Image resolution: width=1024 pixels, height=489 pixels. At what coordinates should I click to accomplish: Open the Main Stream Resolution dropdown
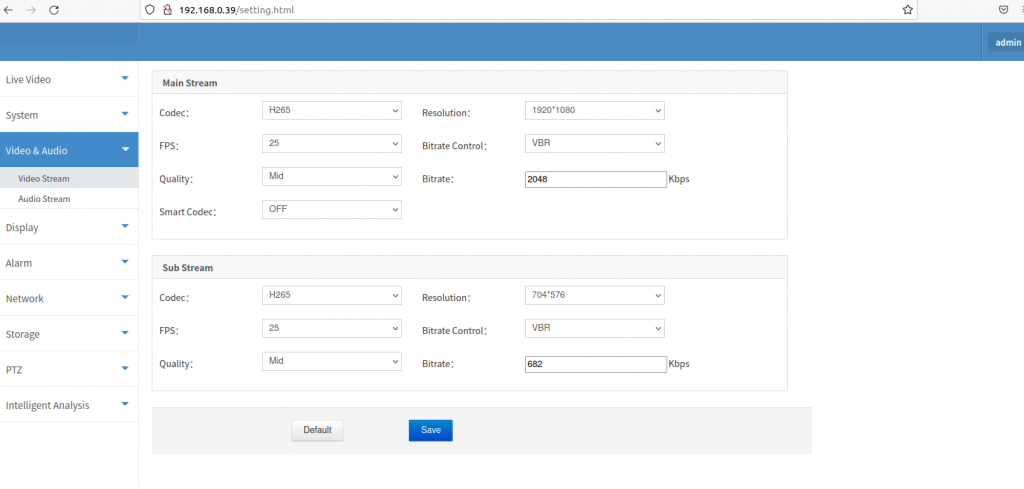pos(594,111)
